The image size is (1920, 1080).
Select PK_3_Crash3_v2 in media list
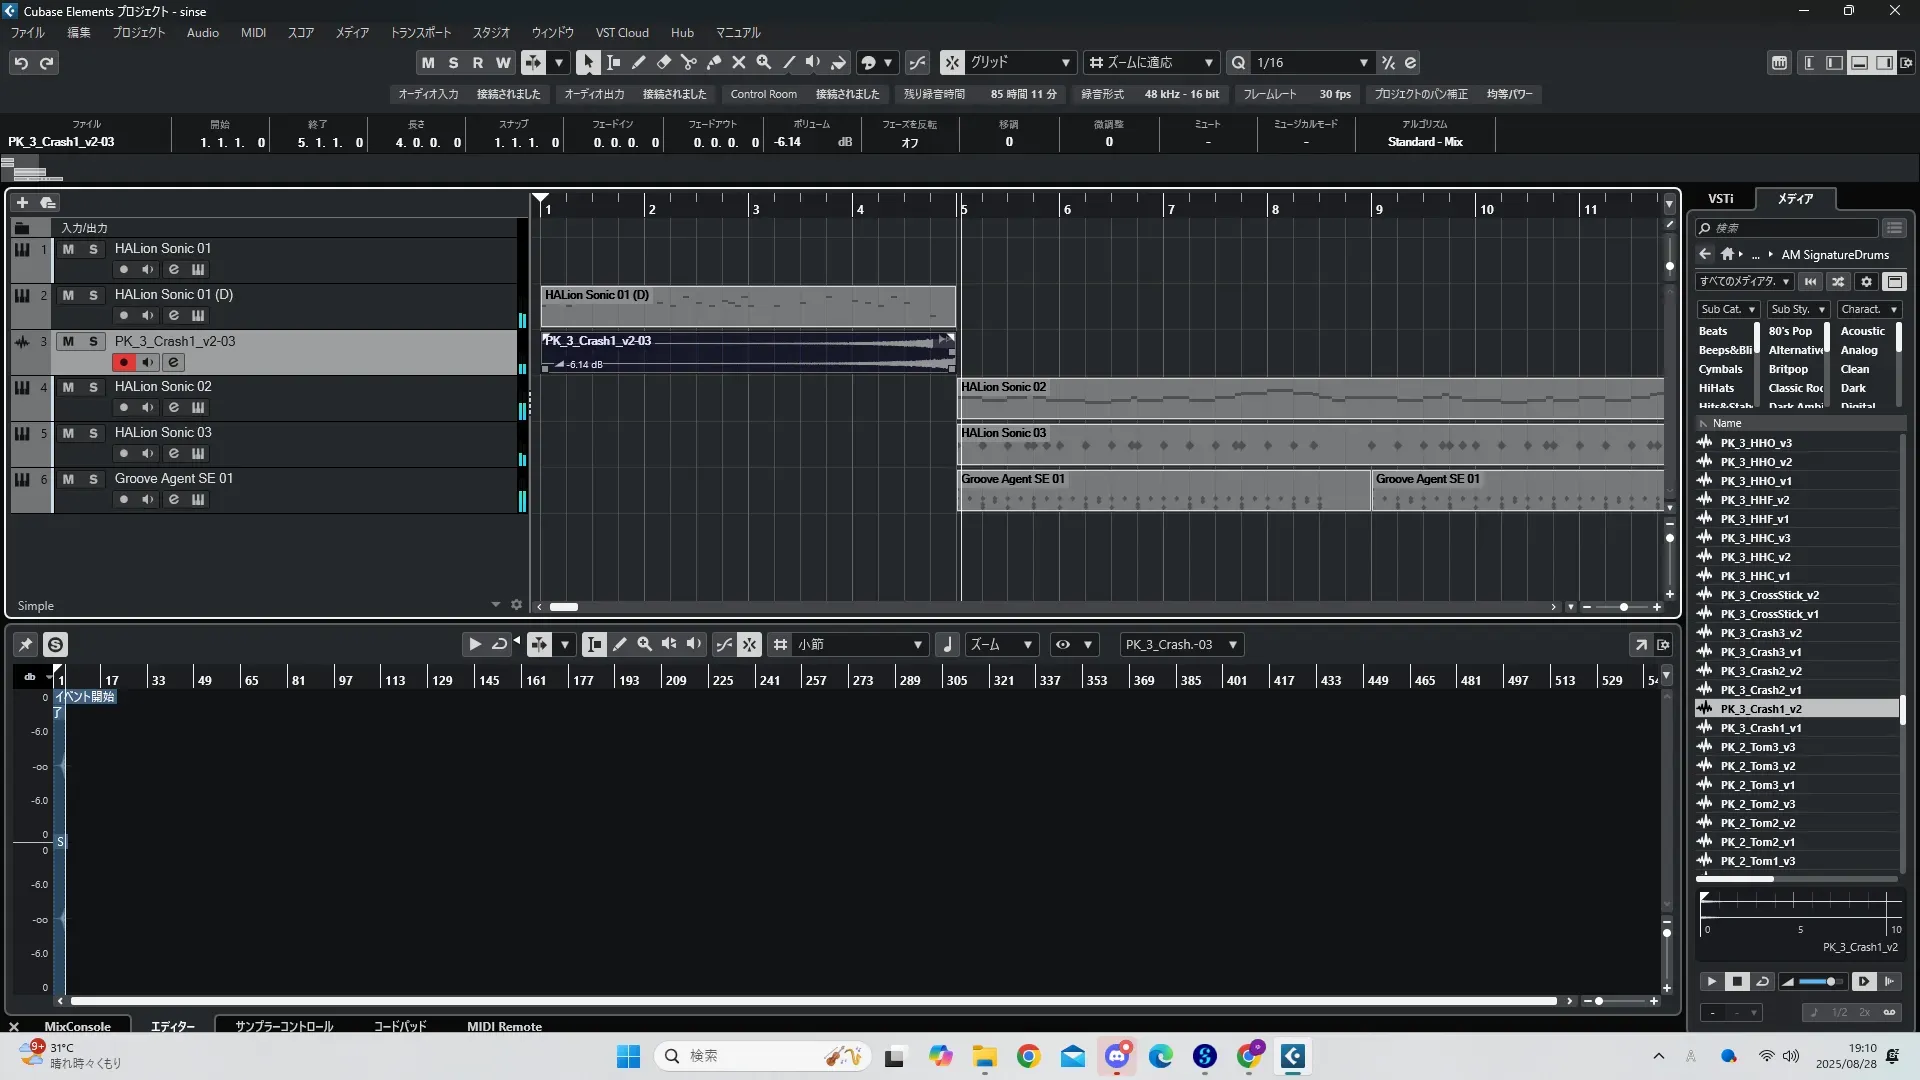[x=1760, y=633]
